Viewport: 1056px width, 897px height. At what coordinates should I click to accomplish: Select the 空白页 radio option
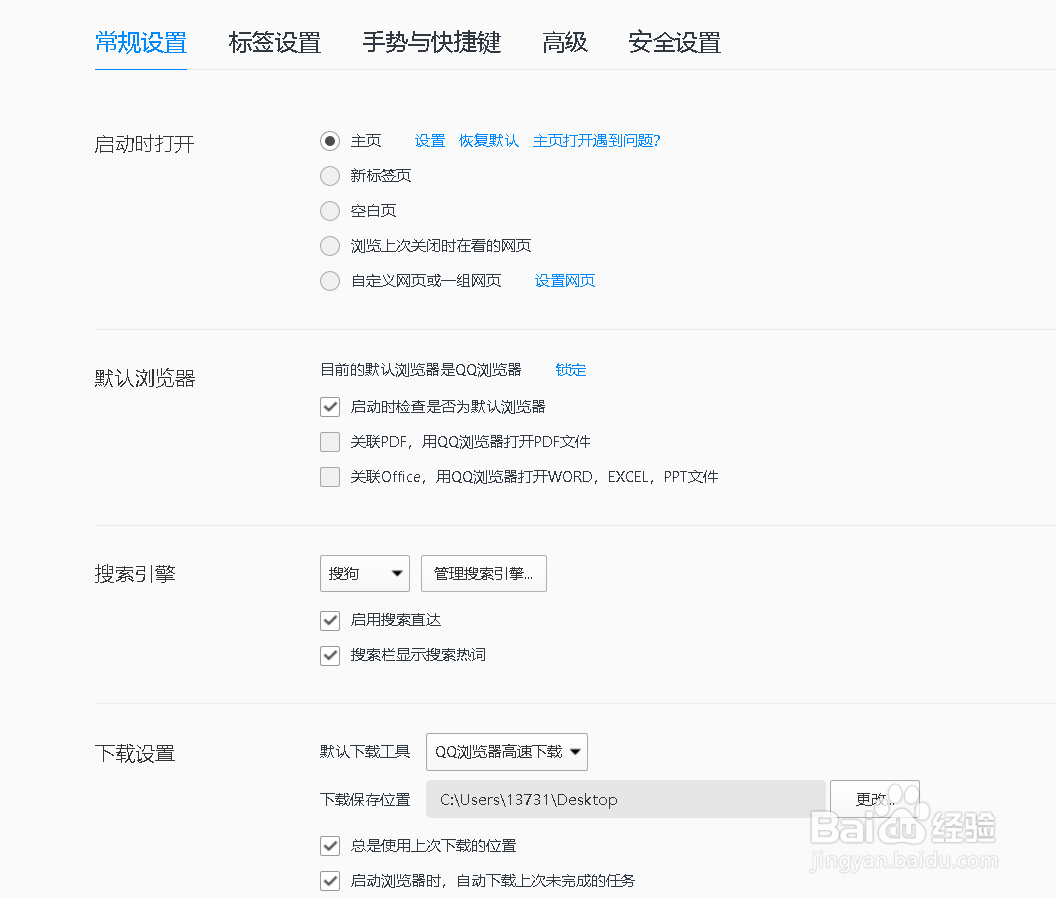(330, 211)
